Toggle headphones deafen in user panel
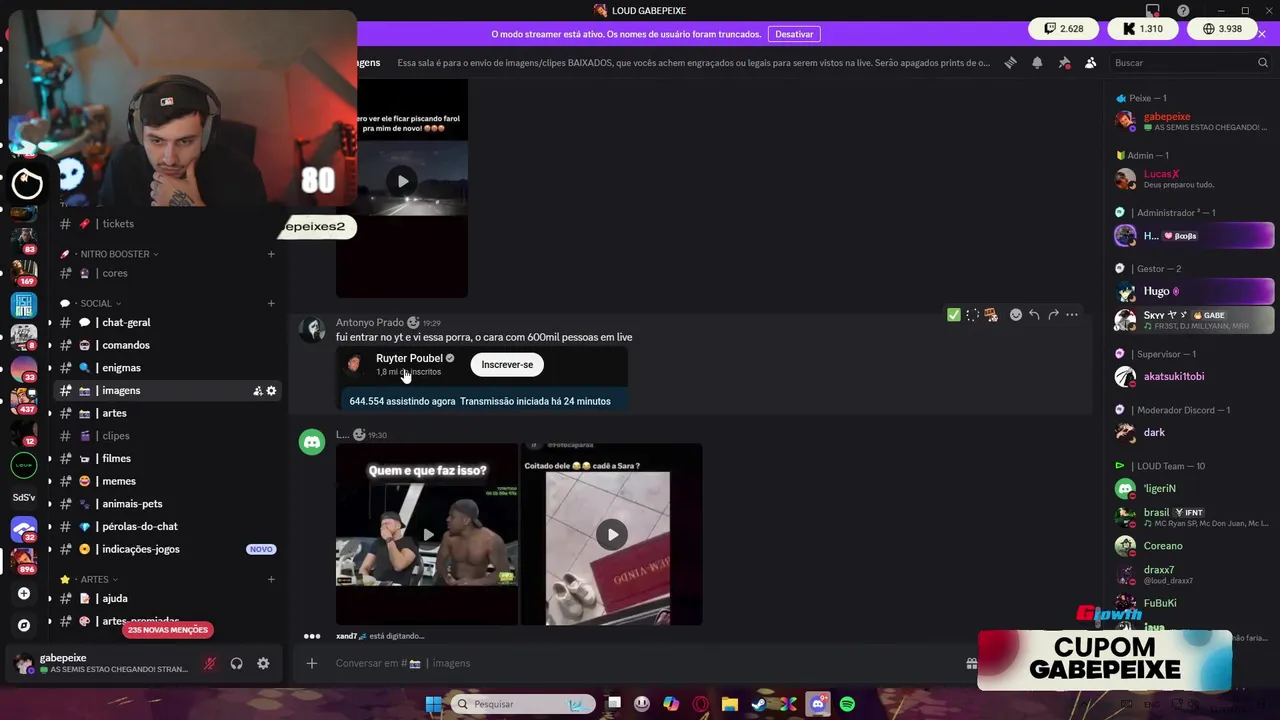 [x=237, y=663]
